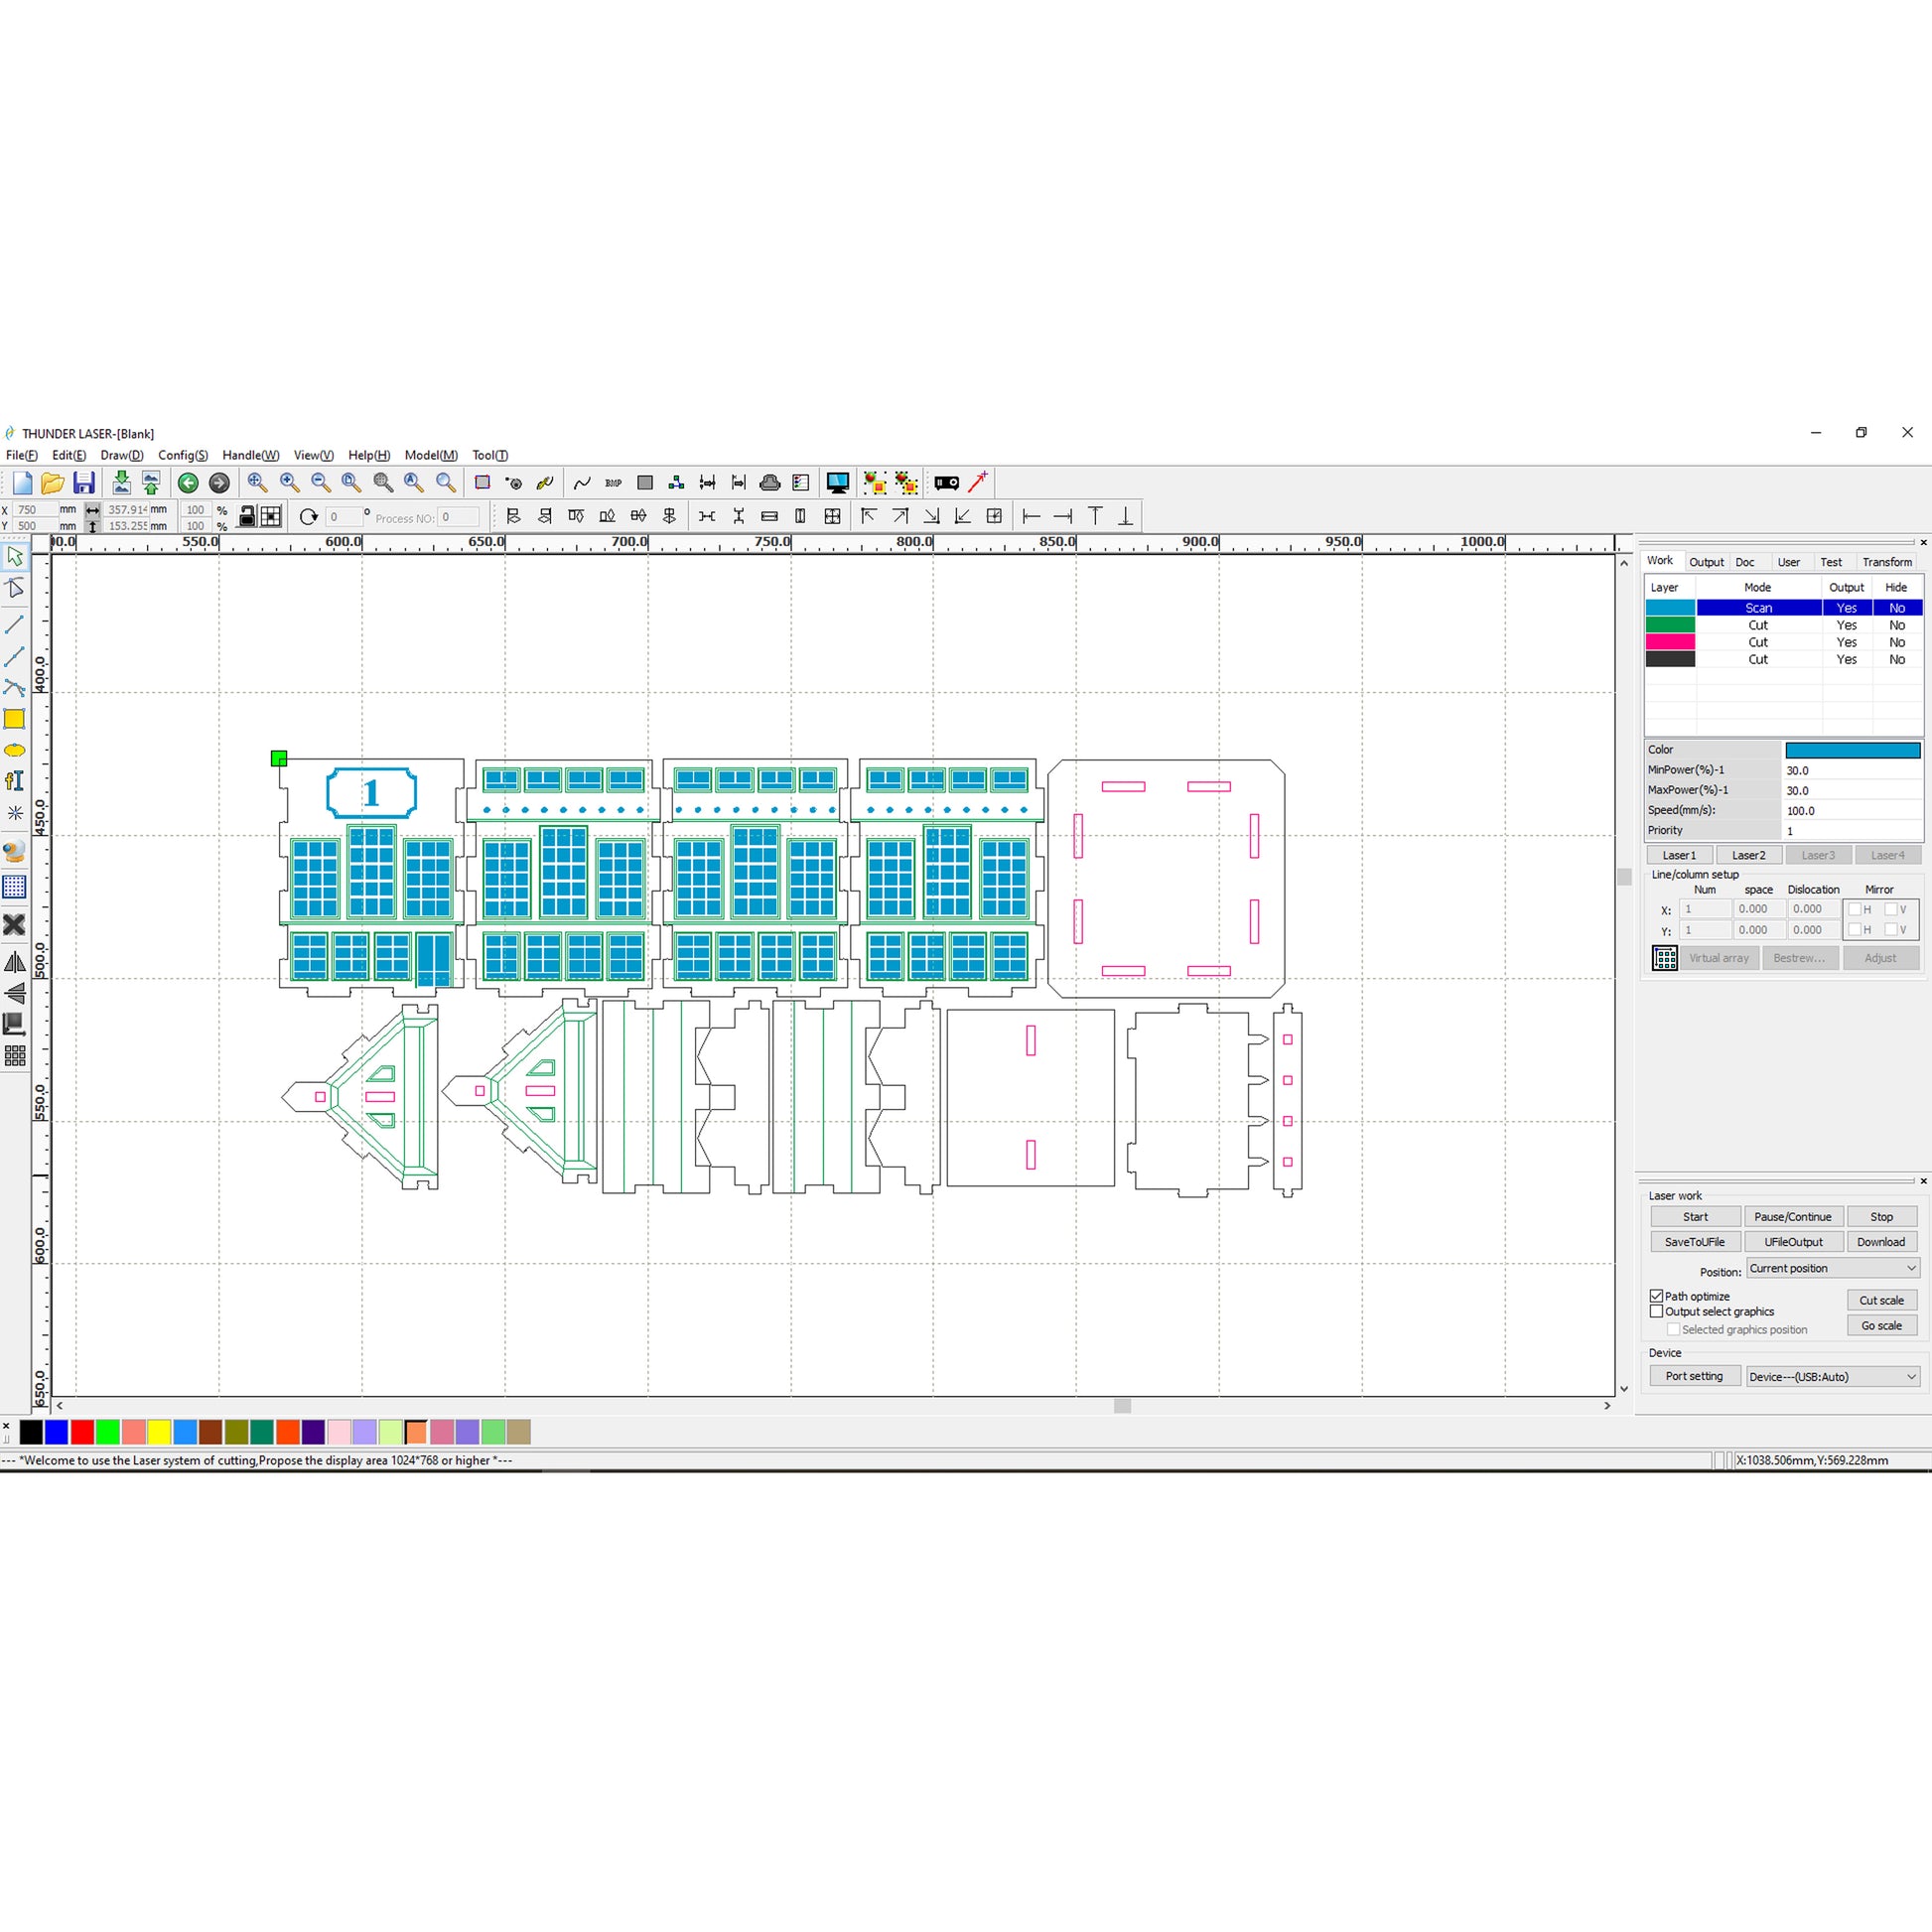Click the Open folder icon
1932x1932 pixels.
[52, 483]
